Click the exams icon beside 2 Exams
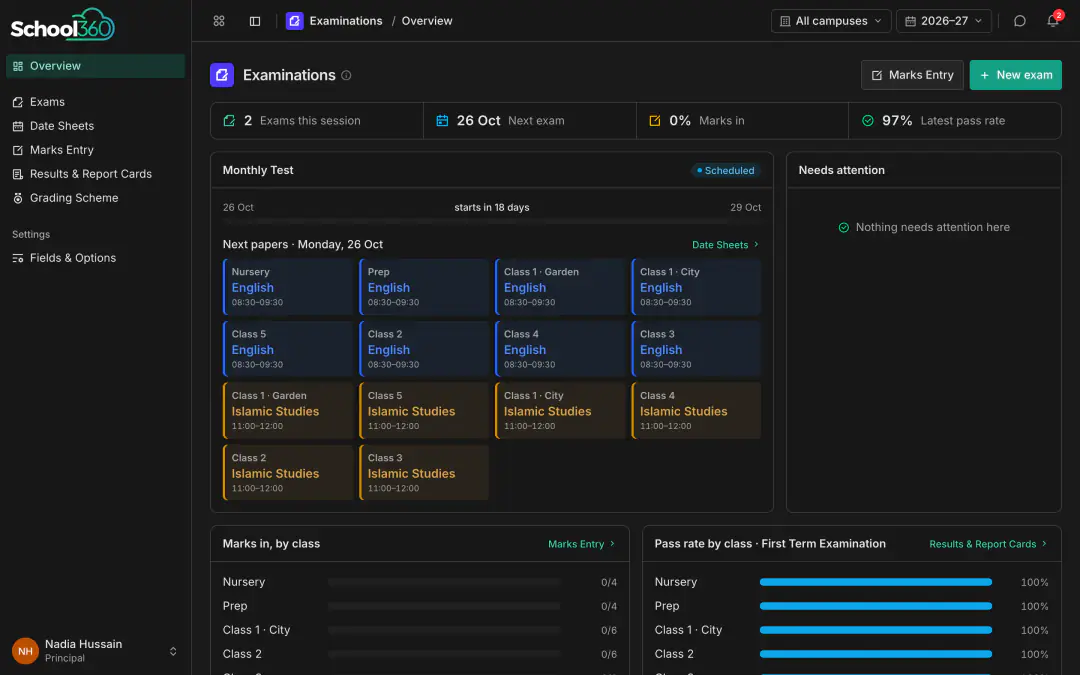1080x675 pixels. point(229,121)
